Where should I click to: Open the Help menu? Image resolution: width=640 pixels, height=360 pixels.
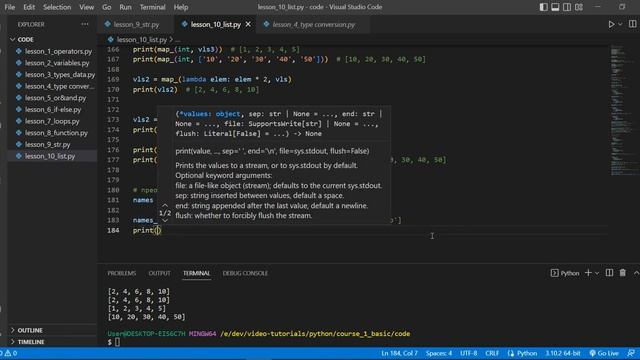[181, 7]
